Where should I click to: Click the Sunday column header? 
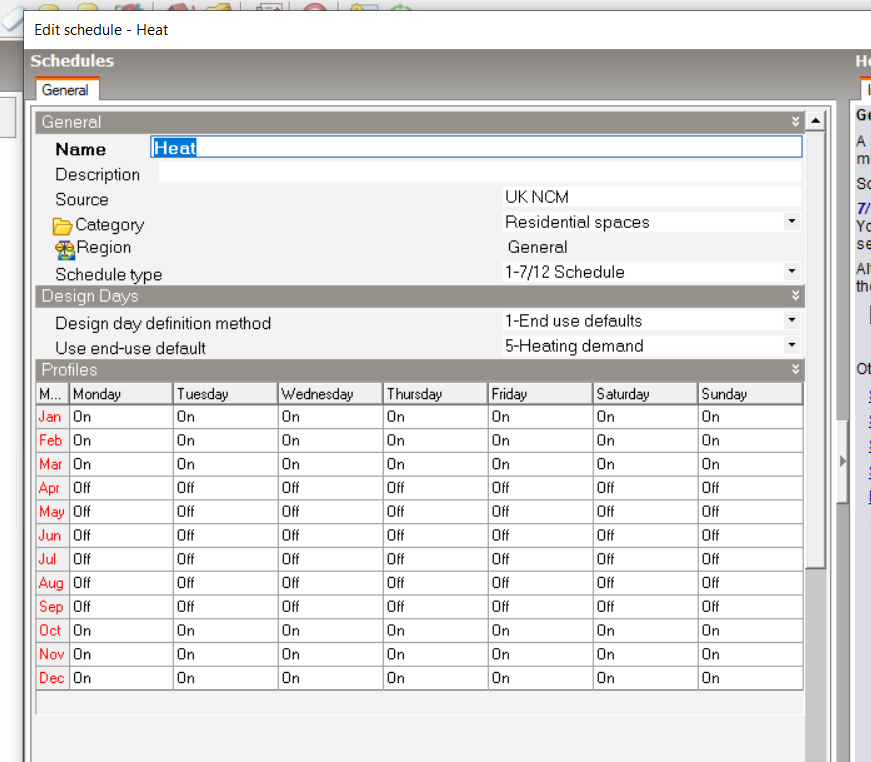pyautogui.click(x=750, y=394)
